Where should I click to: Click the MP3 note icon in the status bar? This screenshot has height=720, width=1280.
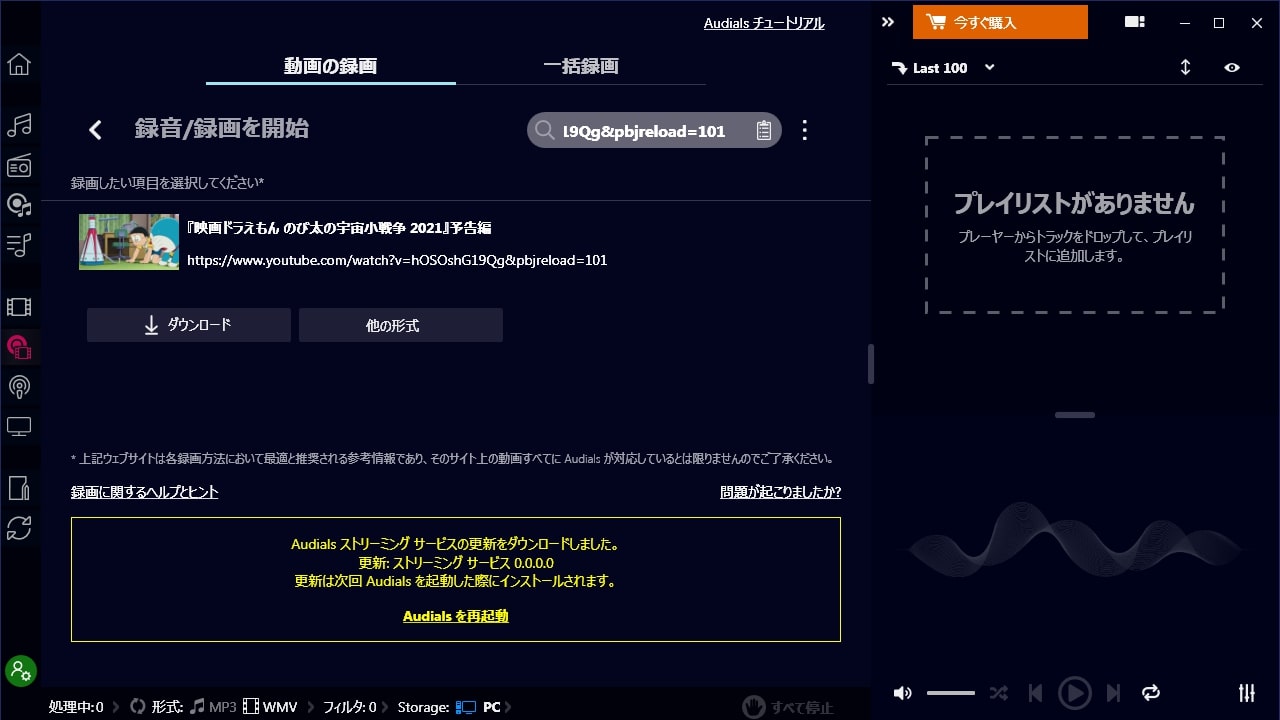197,707
